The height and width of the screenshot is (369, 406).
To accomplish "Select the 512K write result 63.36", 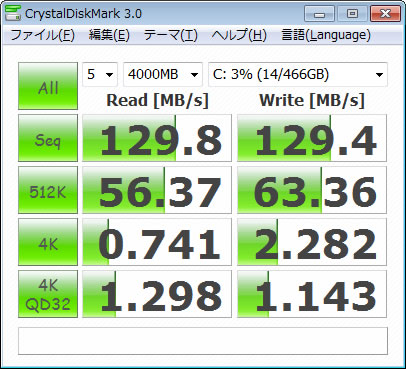I will pyautogui.click(x=312, y=190).
